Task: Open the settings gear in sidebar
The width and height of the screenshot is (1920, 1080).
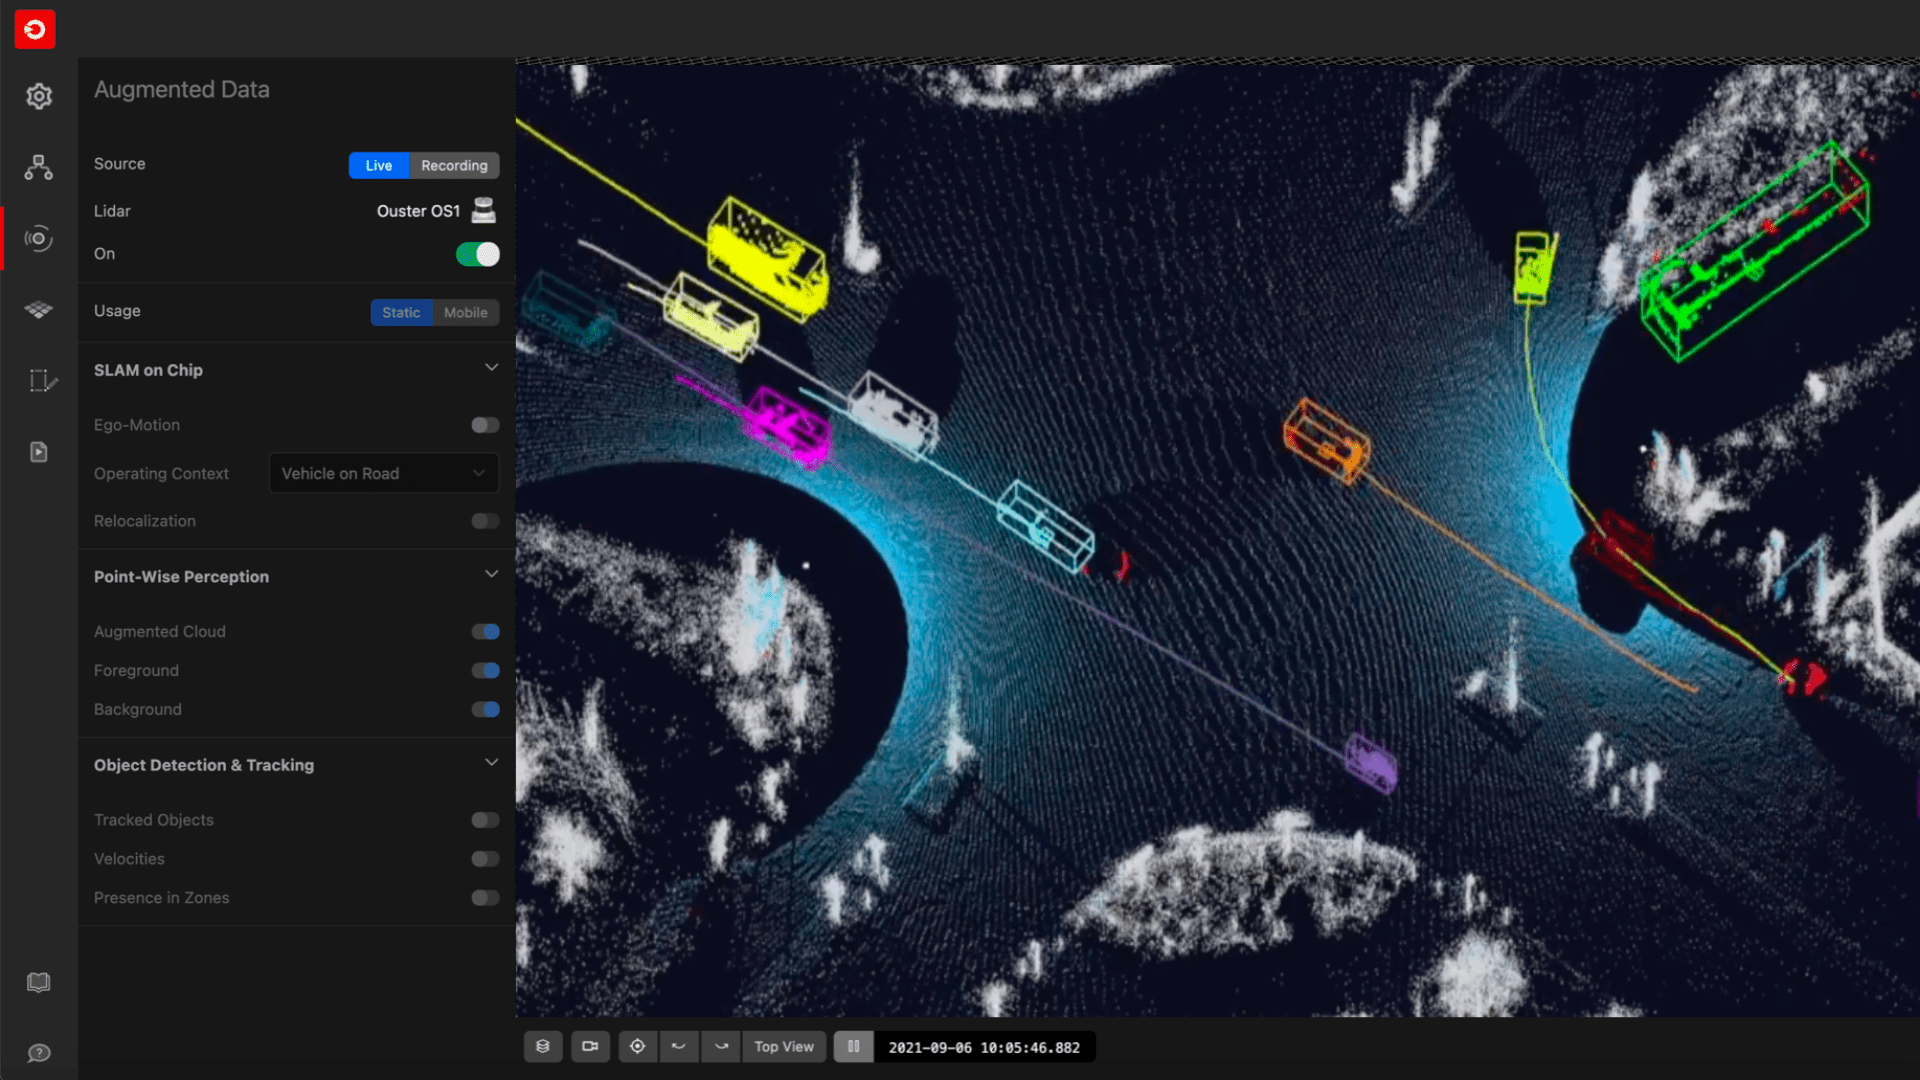Action: pyautogui.click(x=39, y=96)
